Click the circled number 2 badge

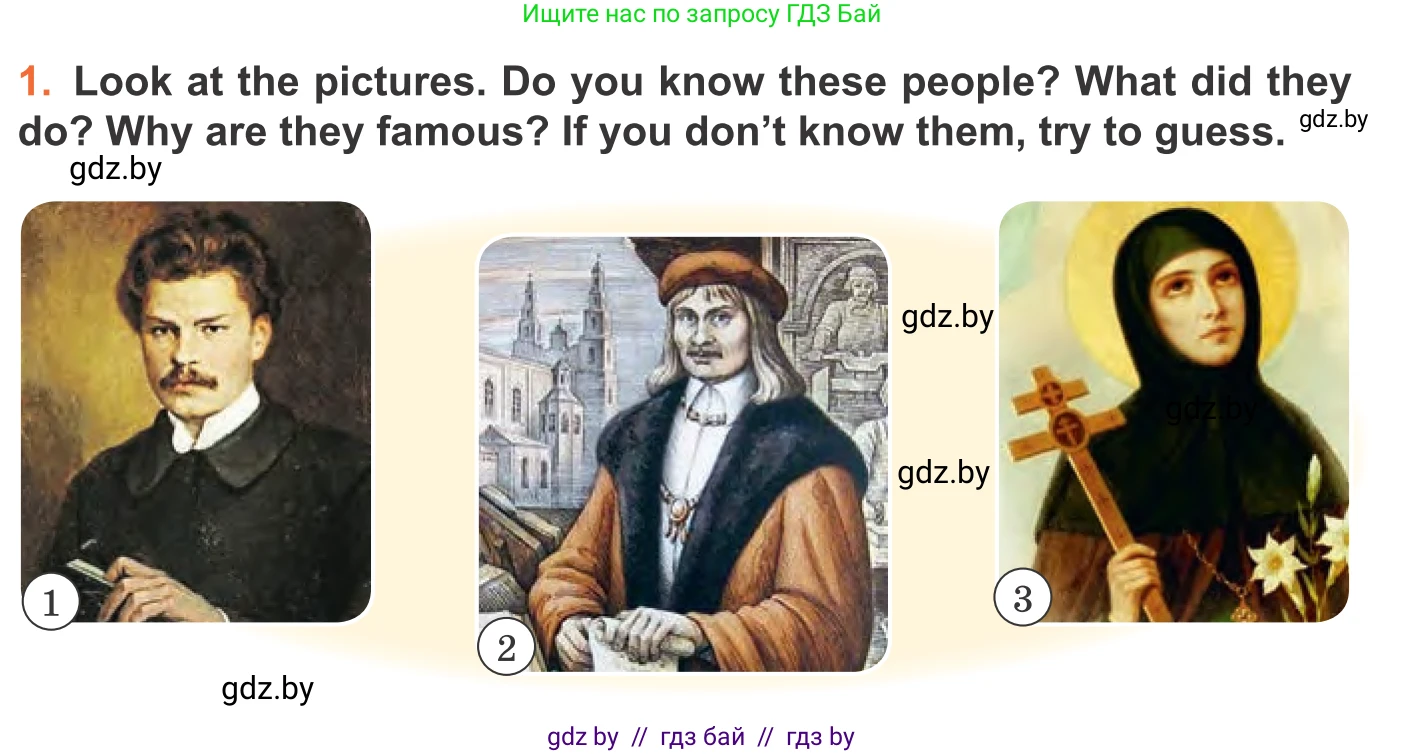point(507,648)
